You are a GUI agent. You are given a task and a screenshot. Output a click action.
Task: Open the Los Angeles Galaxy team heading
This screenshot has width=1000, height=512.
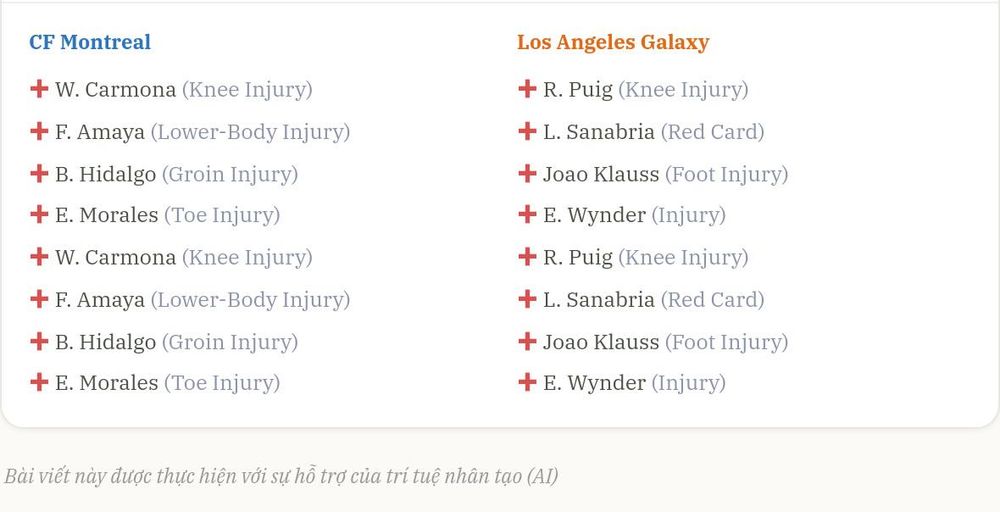[x=613, y=43]
